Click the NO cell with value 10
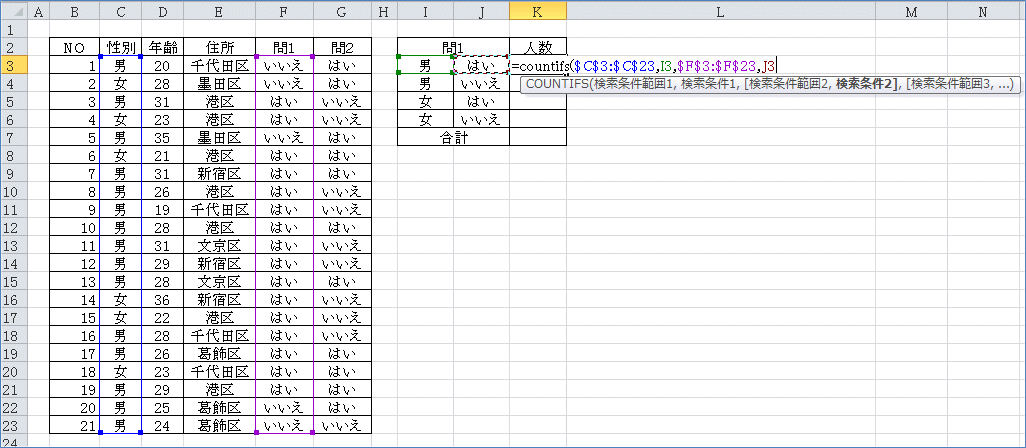1026x448 pixels. pyautogui.click(x=75, y=228)
